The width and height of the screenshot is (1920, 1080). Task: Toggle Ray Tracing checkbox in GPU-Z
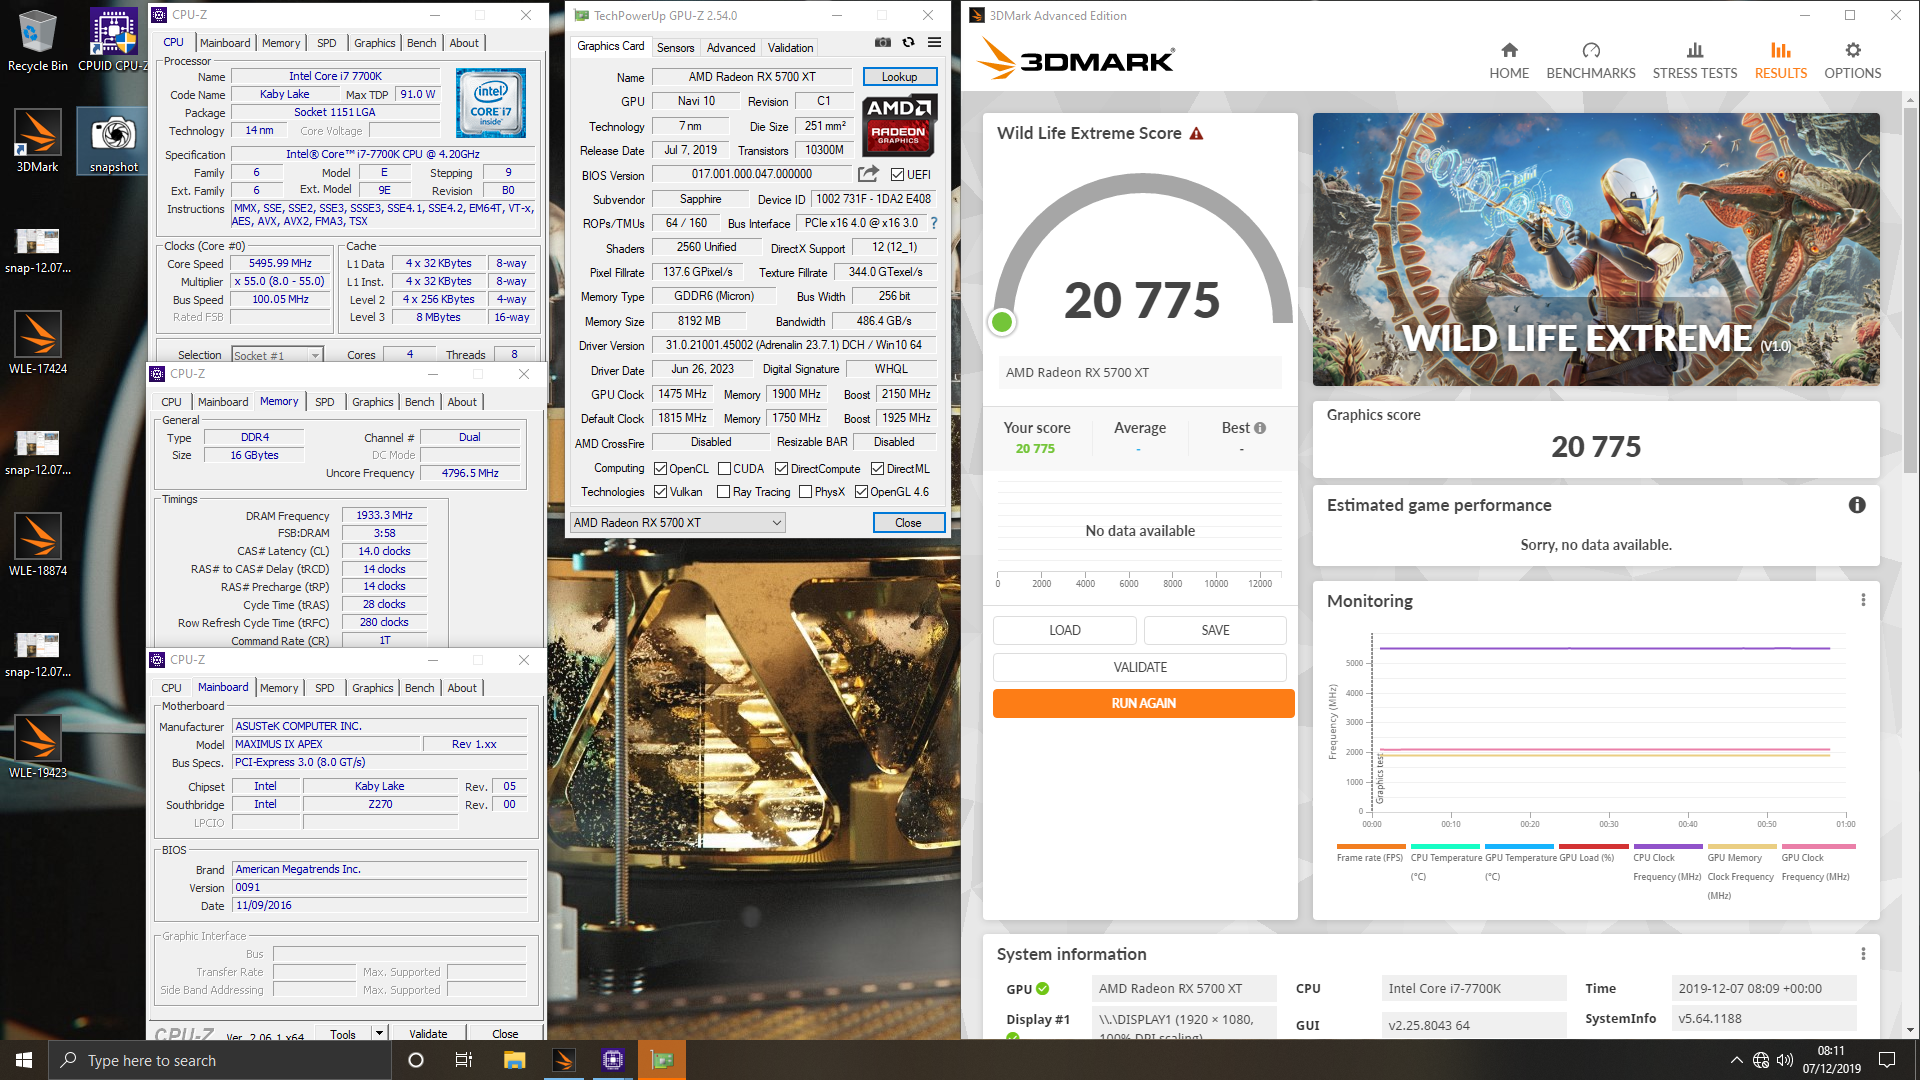pos(724,492)
